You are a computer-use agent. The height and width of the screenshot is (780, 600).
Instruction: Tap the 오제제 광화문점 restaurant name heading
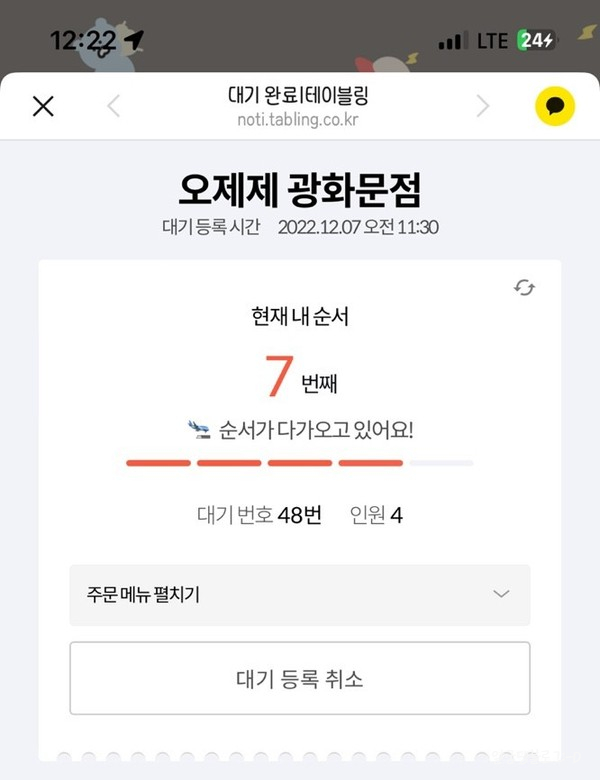300,190
